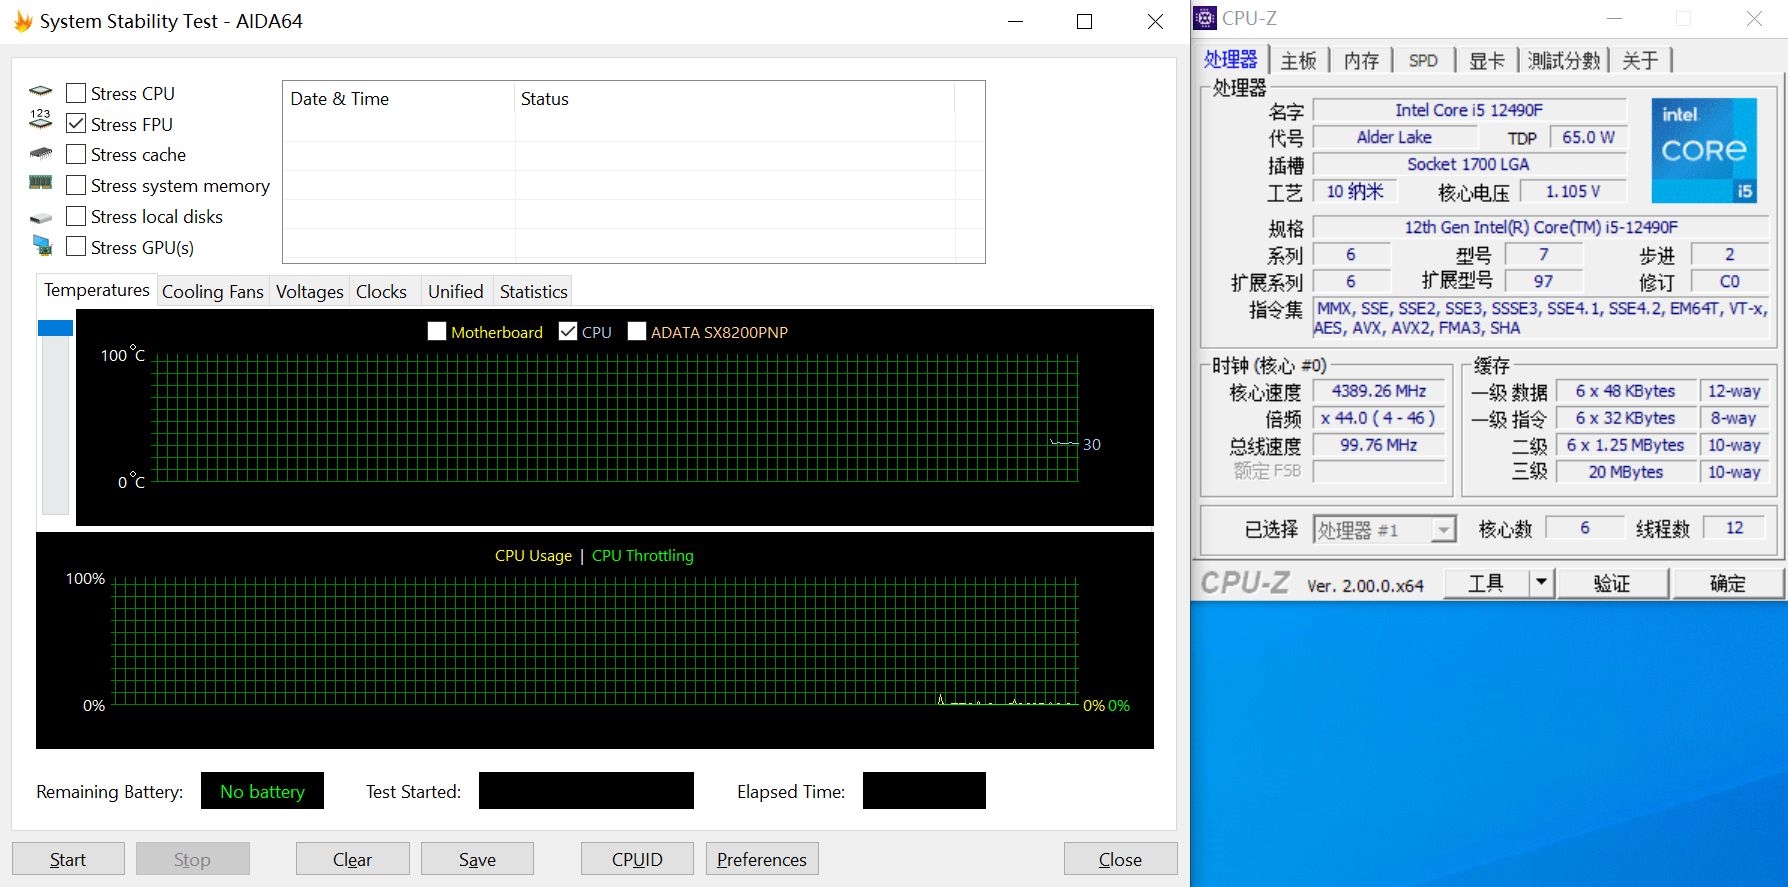The width and height of the screenshot is (1788, 887).
Task: Click the 123 FPU icon beside Stress FPU
Action: pos(41,120)
